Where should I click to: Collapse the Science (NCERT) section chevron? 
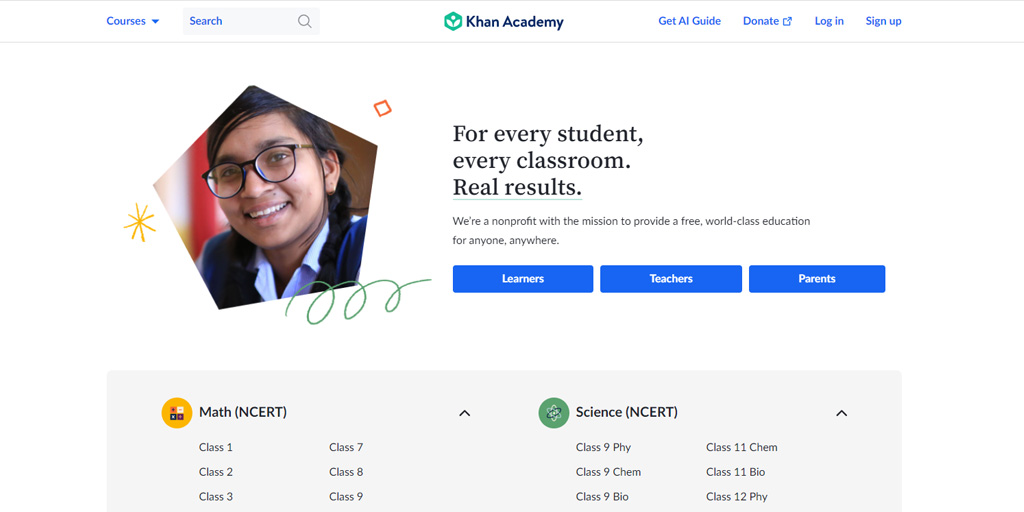coord(842,413)
